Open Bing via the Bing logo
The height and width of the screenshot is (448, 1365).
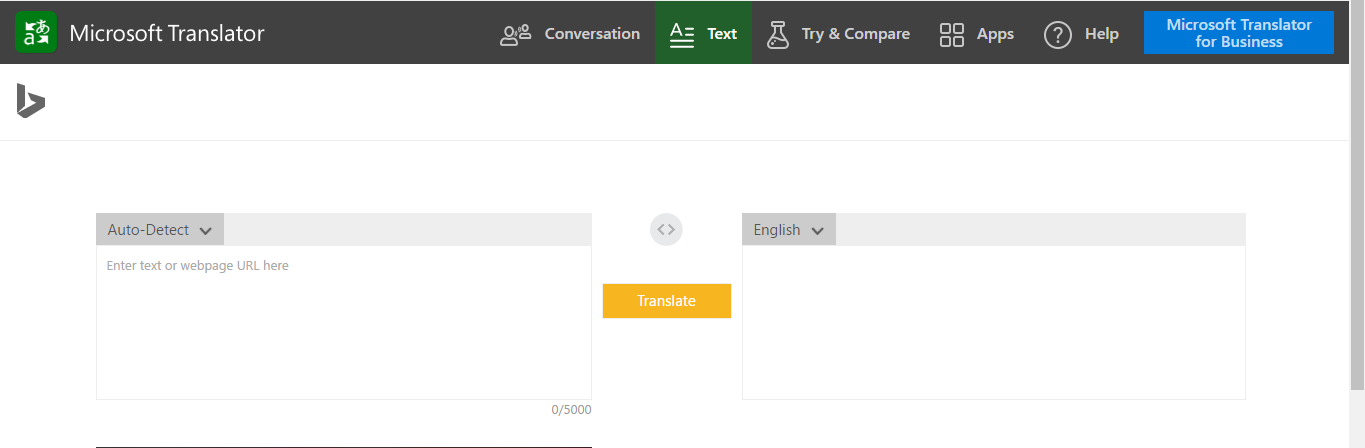tap(30, 101)
